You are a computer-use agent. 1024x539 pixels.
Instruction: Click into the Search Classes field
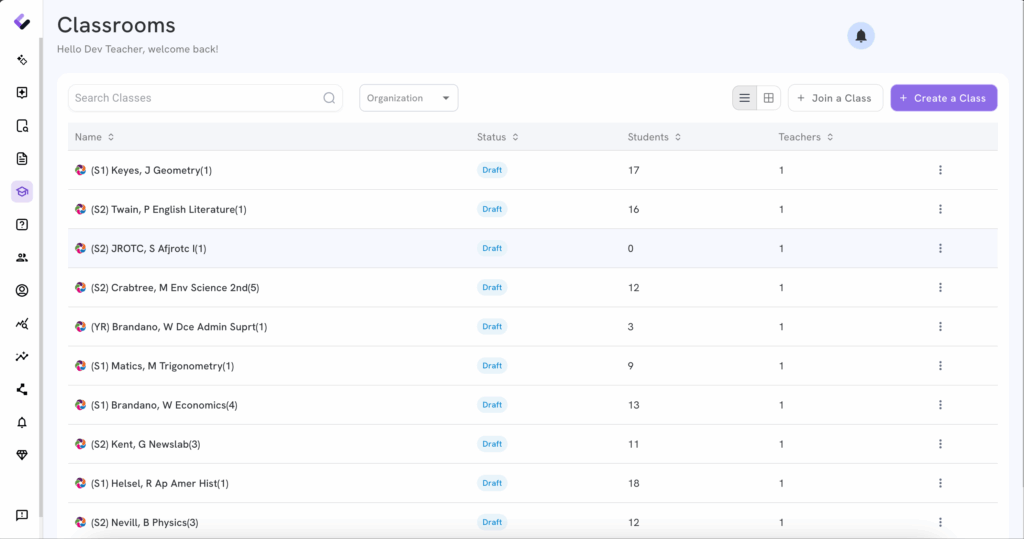point(195,98)
